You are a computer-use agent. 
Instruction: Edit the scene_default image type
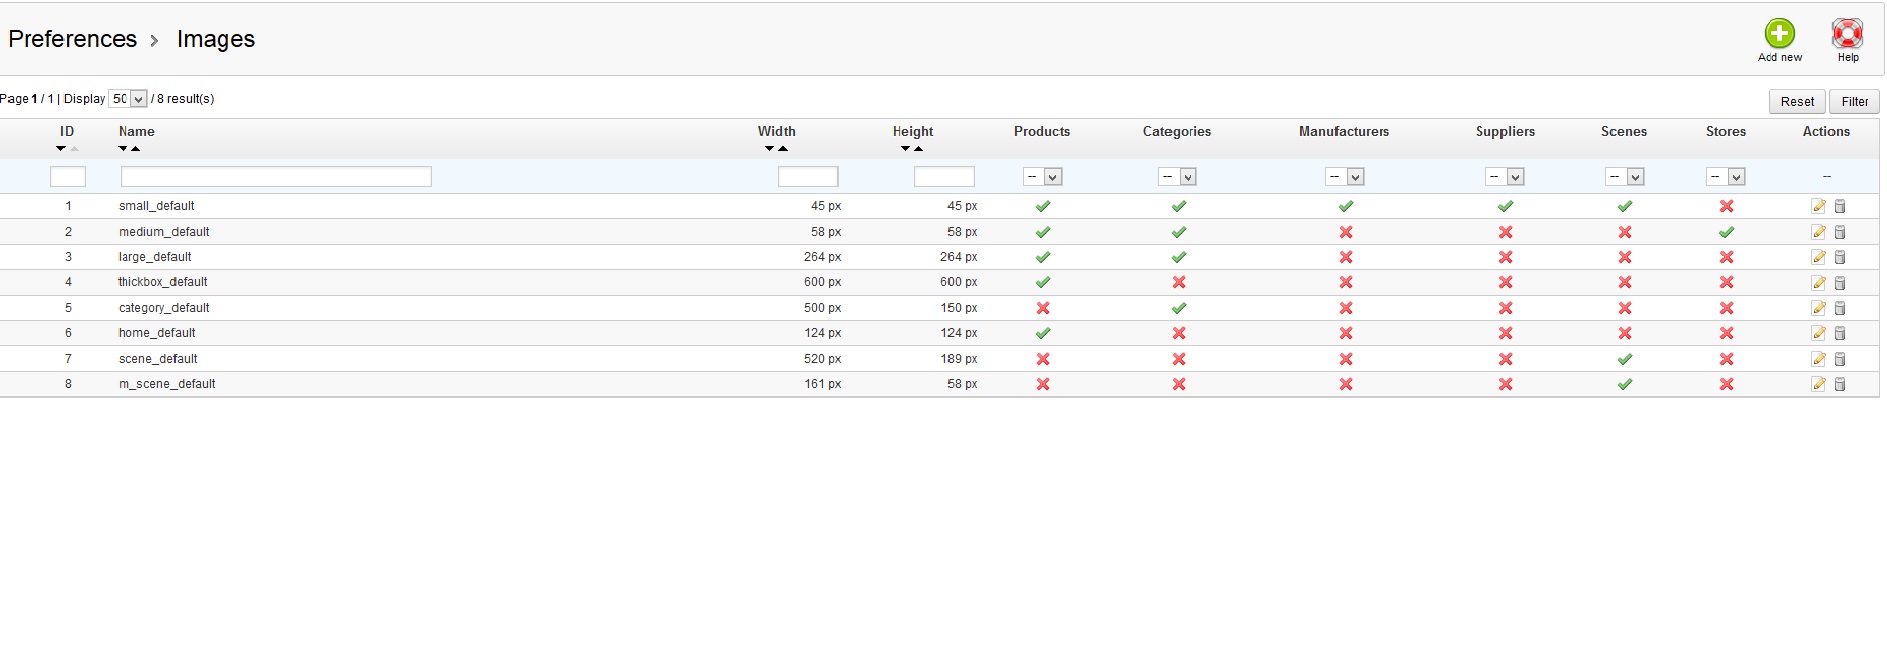tap(1818, 359)
